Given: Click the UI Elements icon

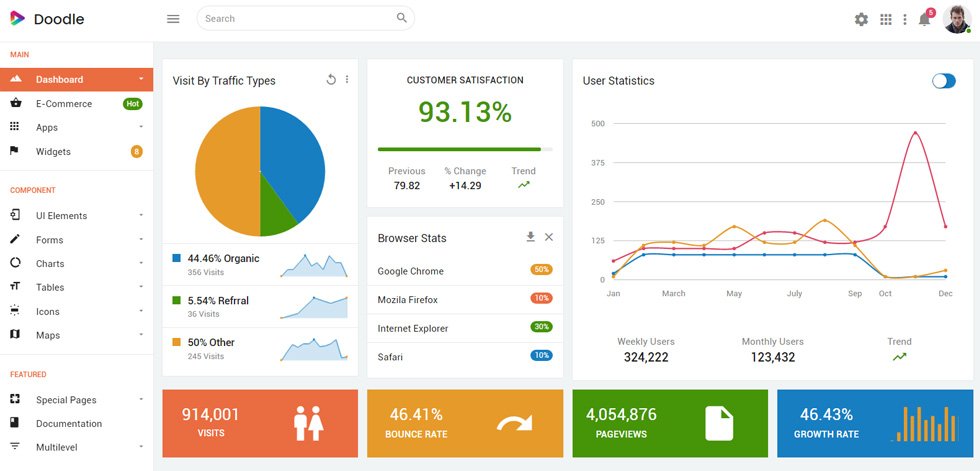Looking at the screenshot, I should 15,215.
